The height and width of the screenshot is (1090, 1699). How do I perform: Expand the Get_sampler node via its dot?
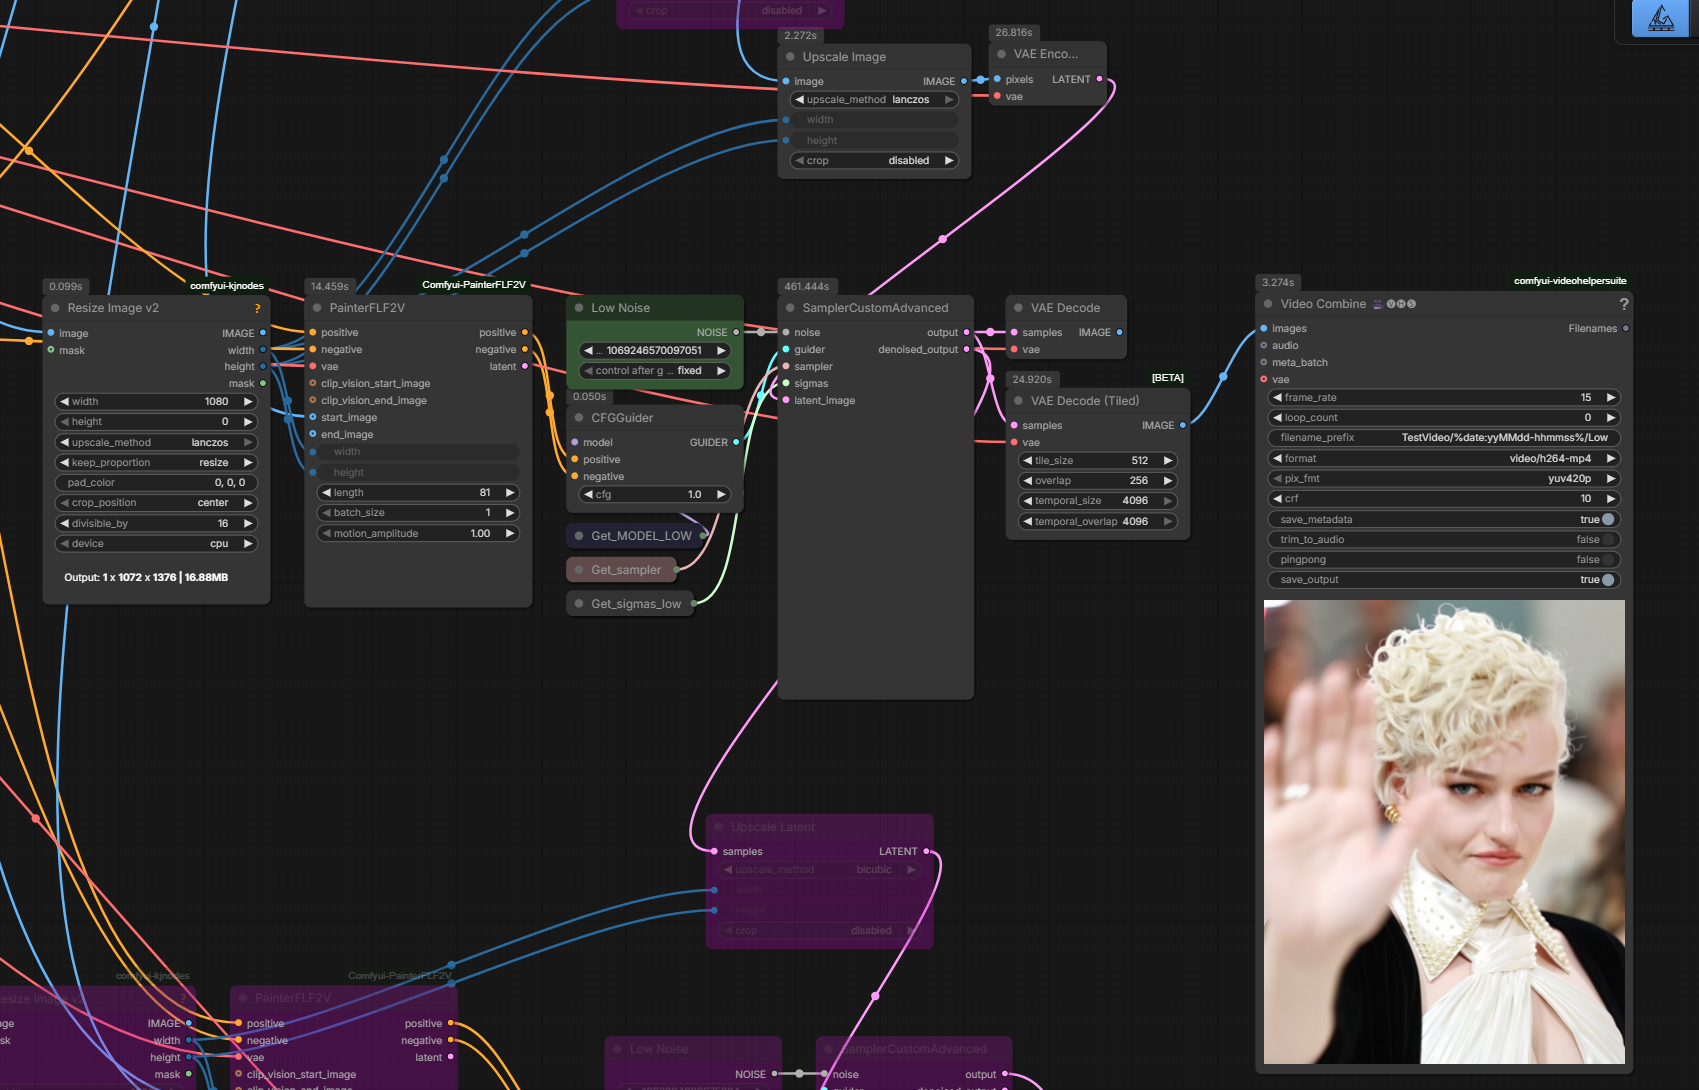pyautogui.click(x=579, y=570)
